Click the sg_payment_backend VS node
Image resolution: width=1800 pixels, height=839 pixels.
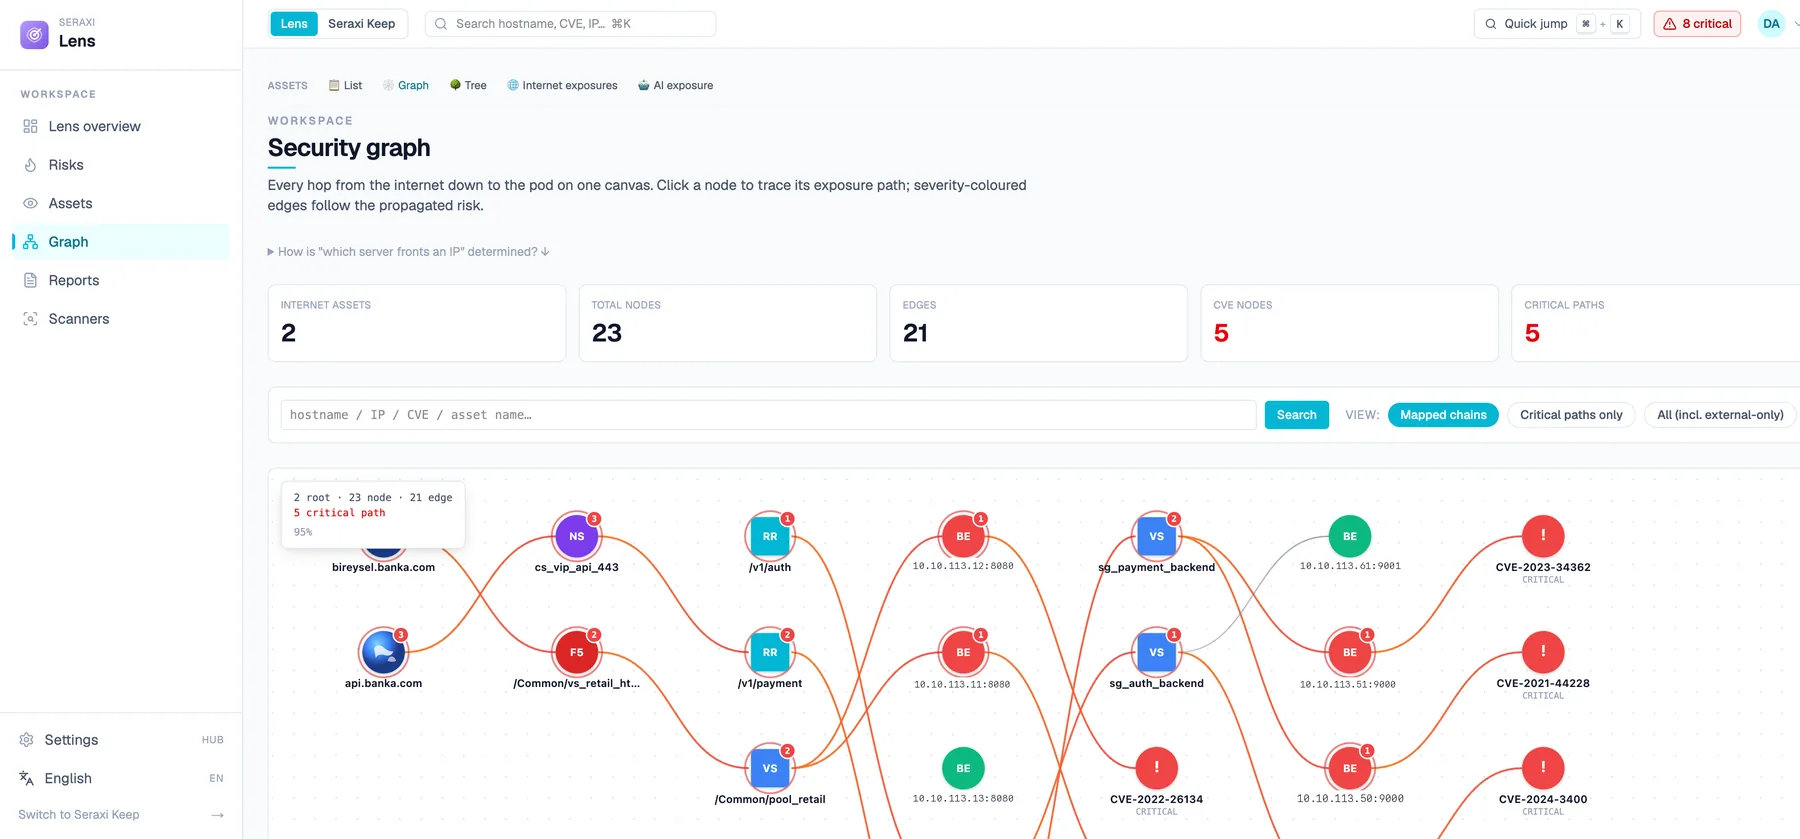[1157, 537]
